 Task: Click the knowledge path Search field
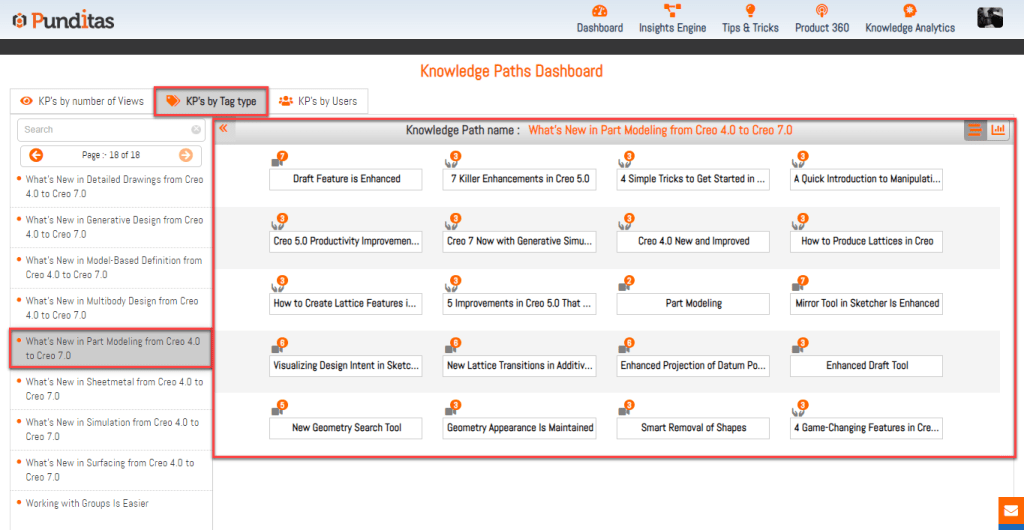click(x=103, y=130)
